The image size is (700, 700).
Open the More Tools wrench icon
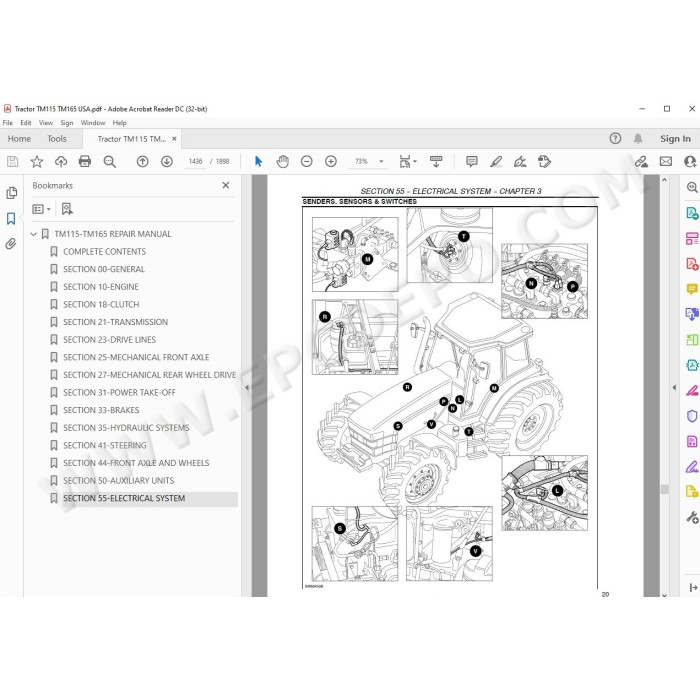pyautogui.click(x=692, y=517)
